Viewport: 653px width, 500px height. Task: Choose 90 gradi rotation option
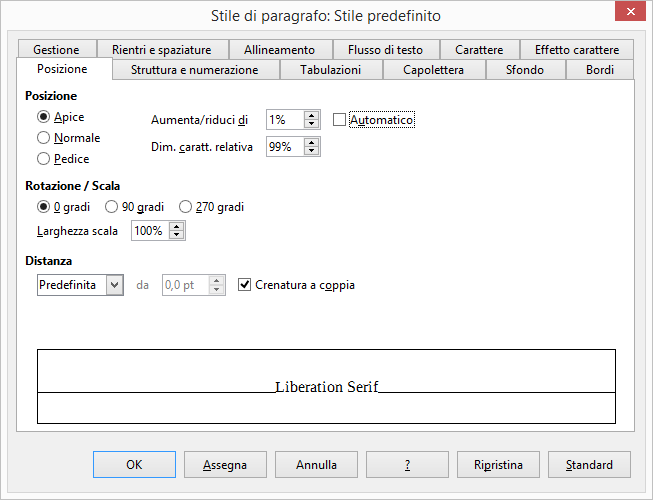pos(112,207)
